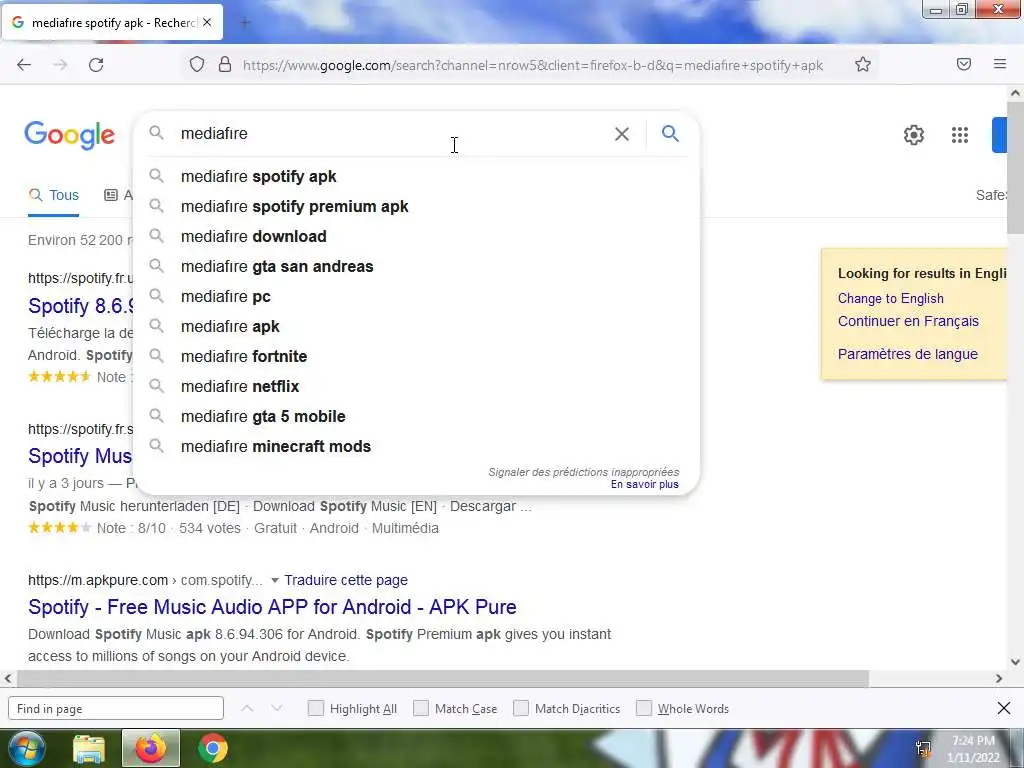Image resolution: width=1024 pixels, height=768 pixels.
Task: Click the padlock site security icon
Action: click(225, 64)
